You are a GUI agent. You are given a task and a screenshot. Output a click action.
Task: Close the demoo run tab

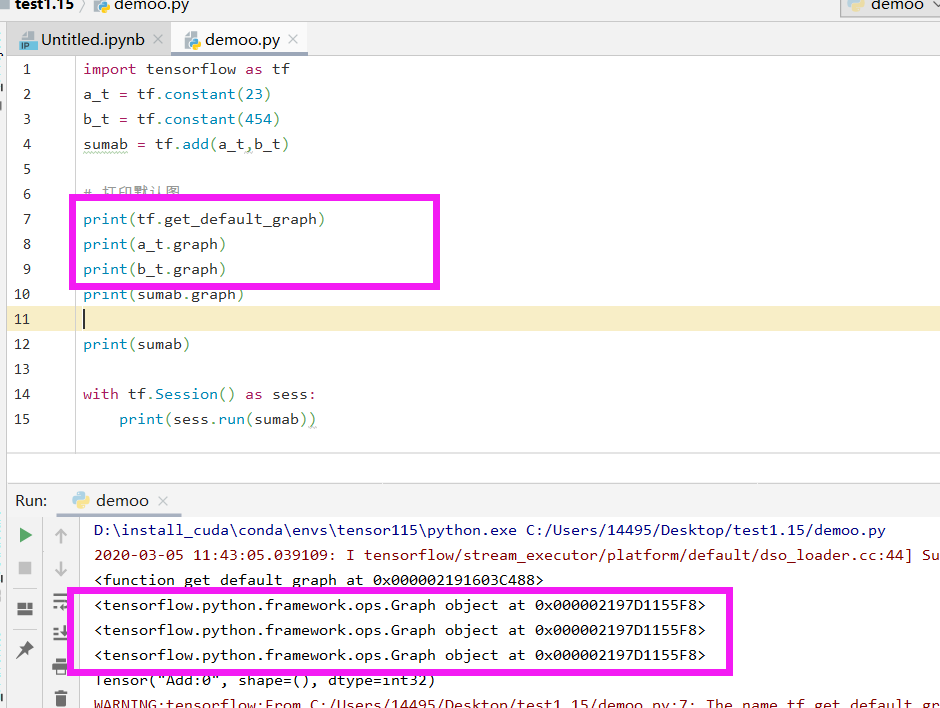coord(163,501)
